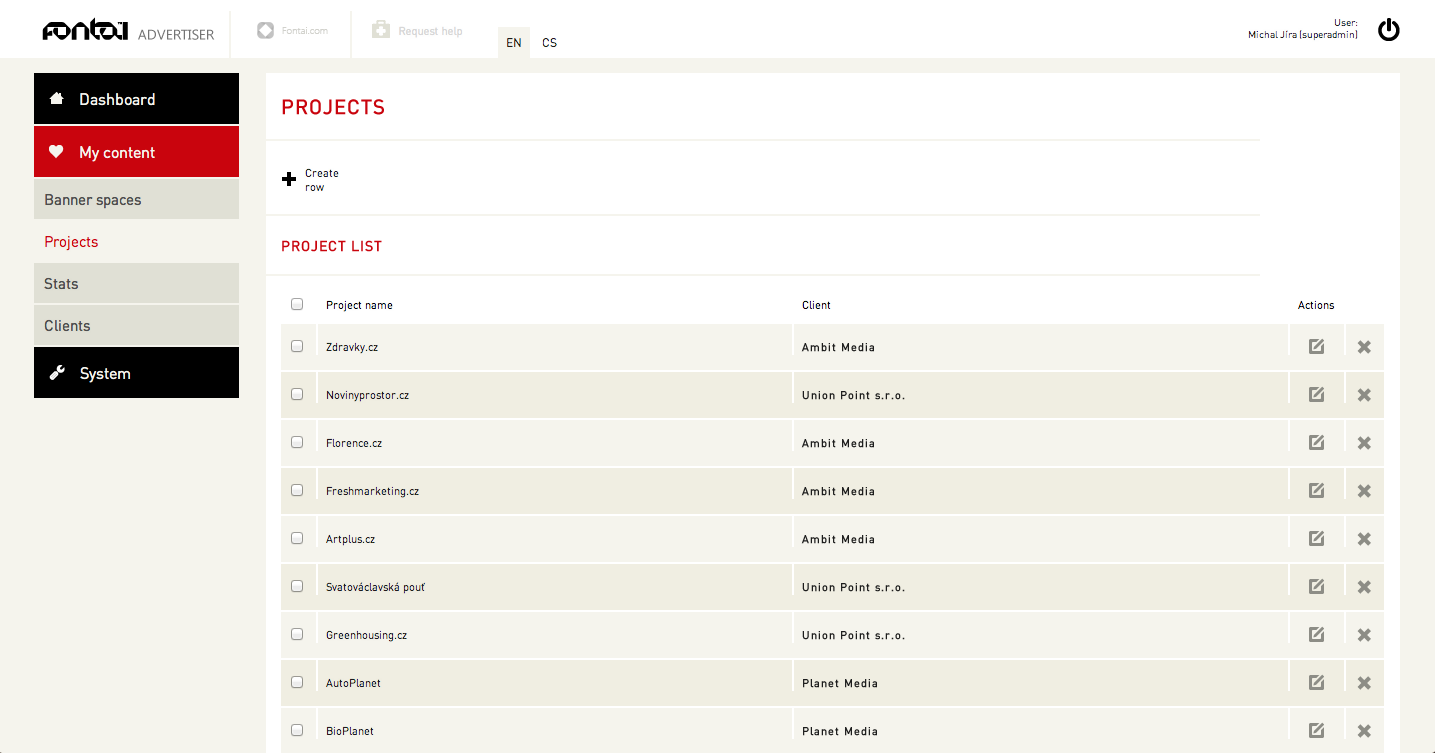
Task: Check the Freshmarketing.cz row checkbox
Action: pyautogui.click(x=297, y=490)
